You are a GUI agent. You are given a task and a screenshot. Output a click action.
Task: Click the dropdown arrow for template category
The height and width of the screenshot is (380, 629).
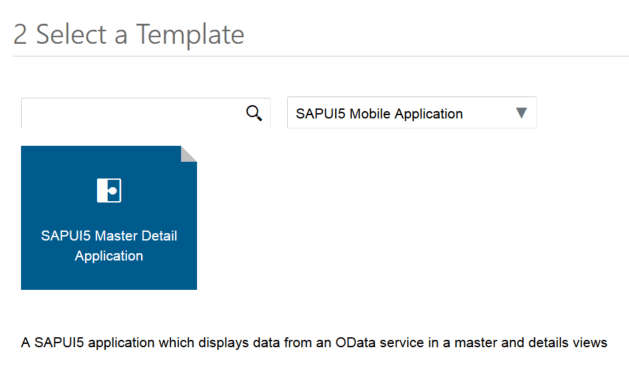[521, 113]
